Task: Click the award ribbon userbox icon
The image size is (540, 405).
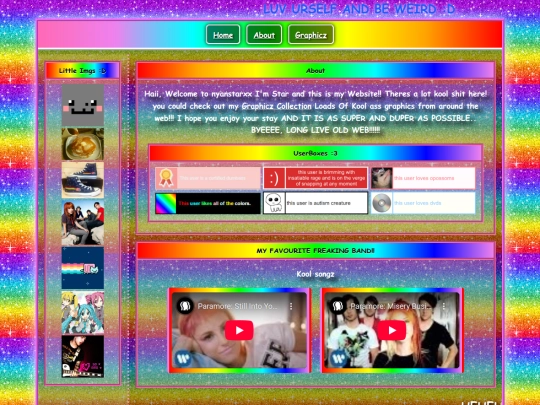Action: pos(166,178)
